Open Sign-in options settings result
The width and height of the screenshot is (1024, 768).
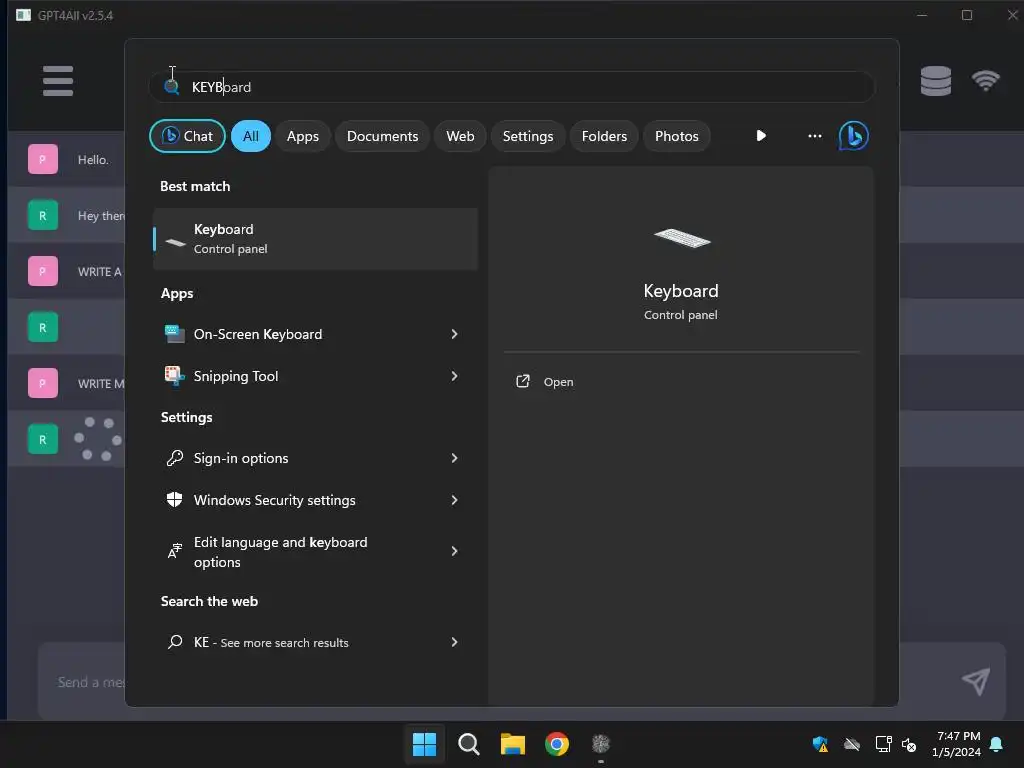315,458
